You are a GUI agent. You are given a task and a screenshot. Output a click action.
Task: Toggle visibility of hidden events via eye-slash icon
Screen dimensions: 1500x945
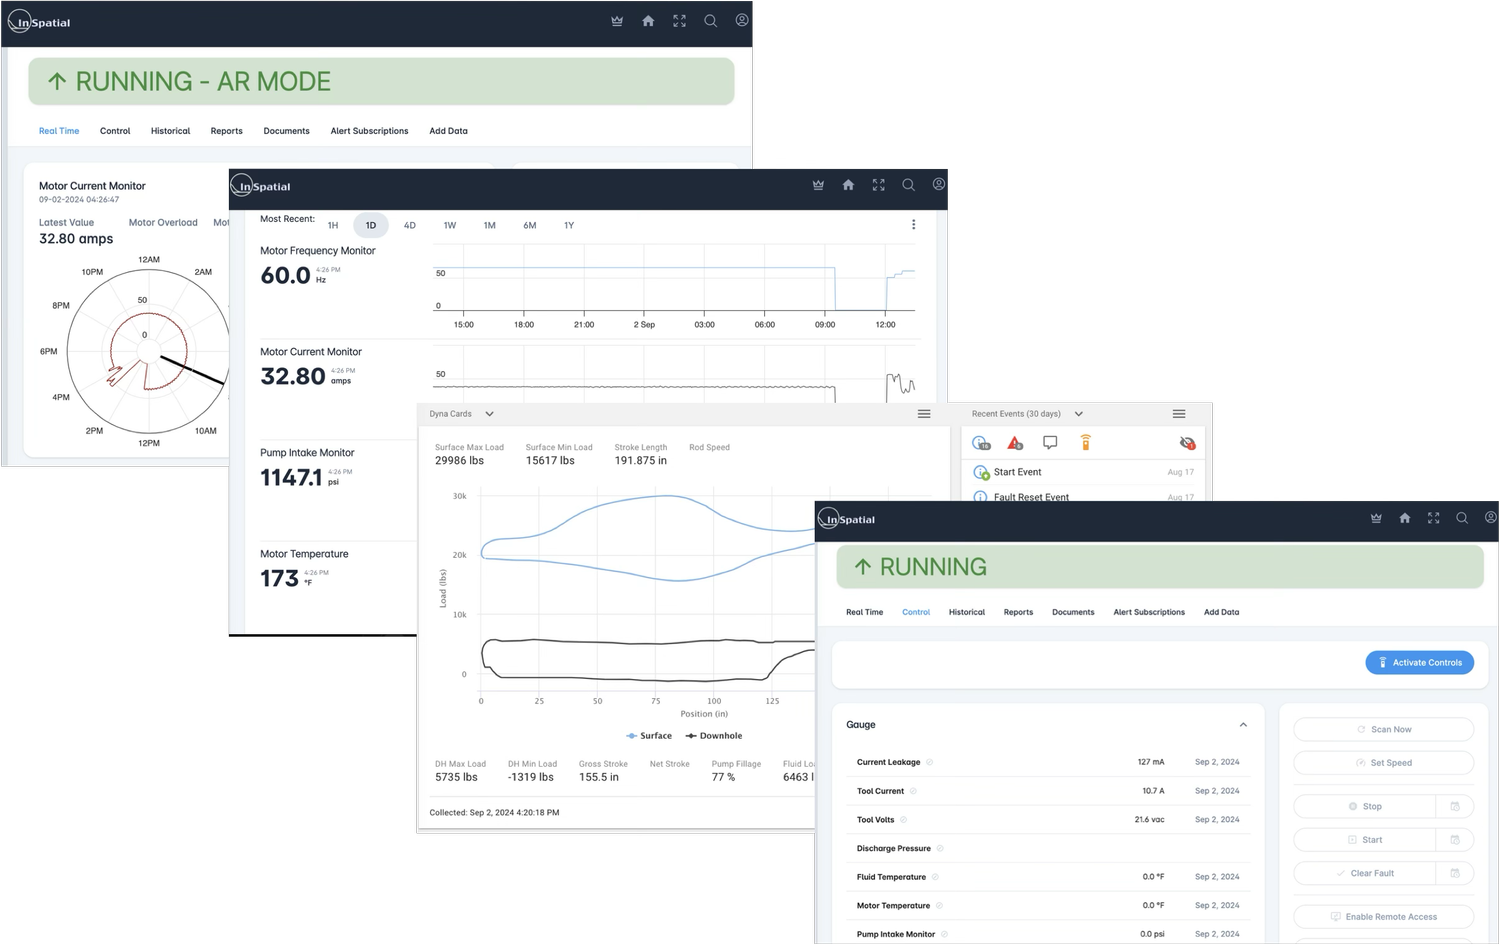1187,442
